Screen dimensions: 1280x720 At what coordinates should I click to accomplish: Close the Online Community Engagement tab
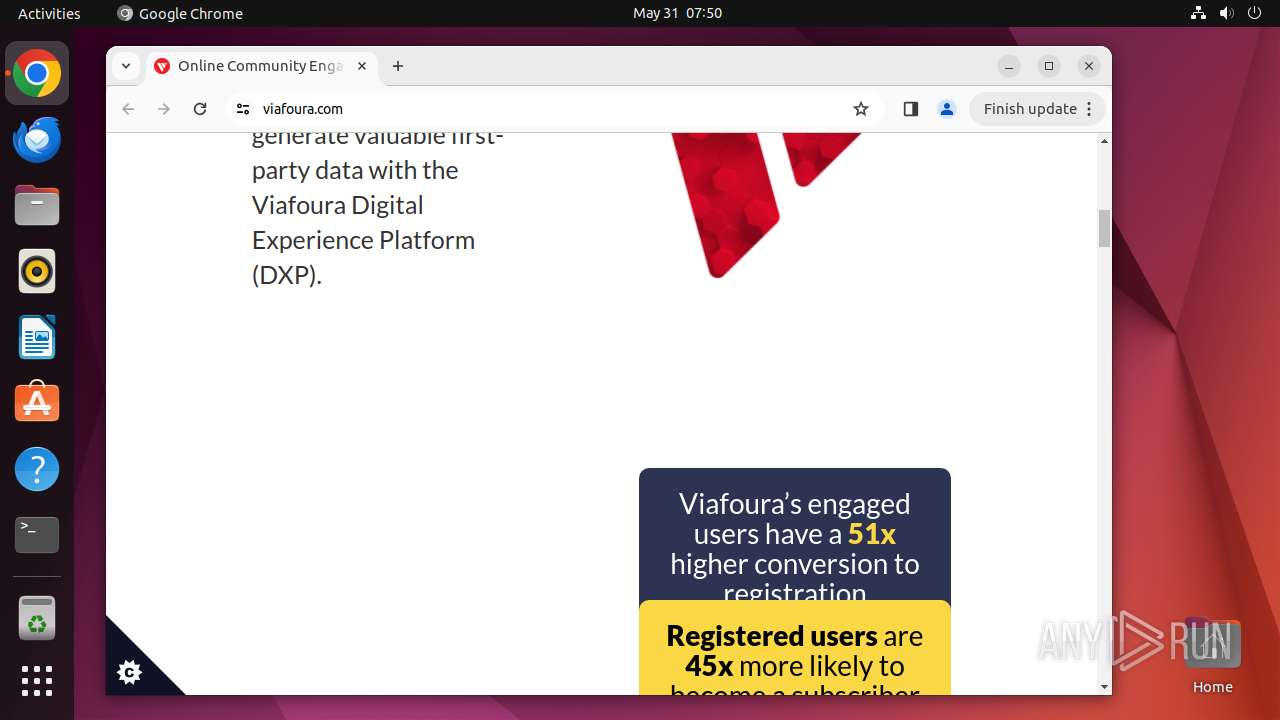(362, 66)
